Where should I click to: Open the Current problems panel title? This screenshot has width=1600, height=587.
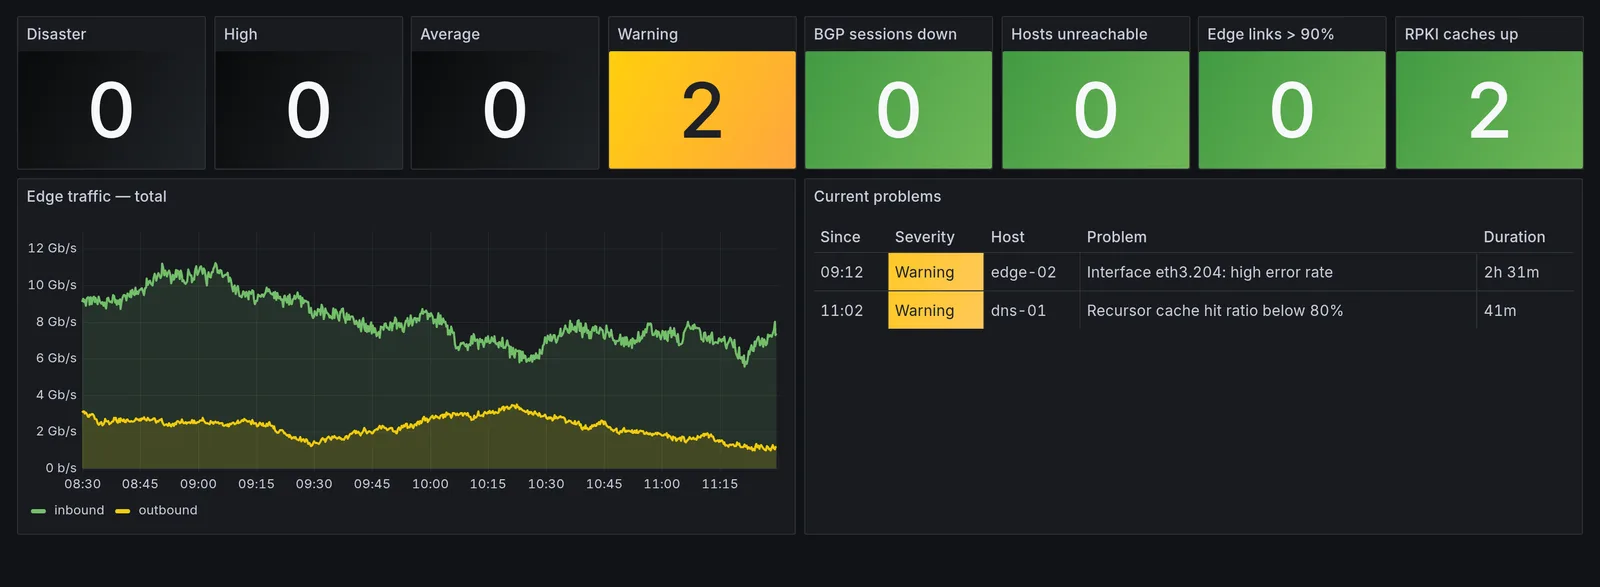coord(877,196)
